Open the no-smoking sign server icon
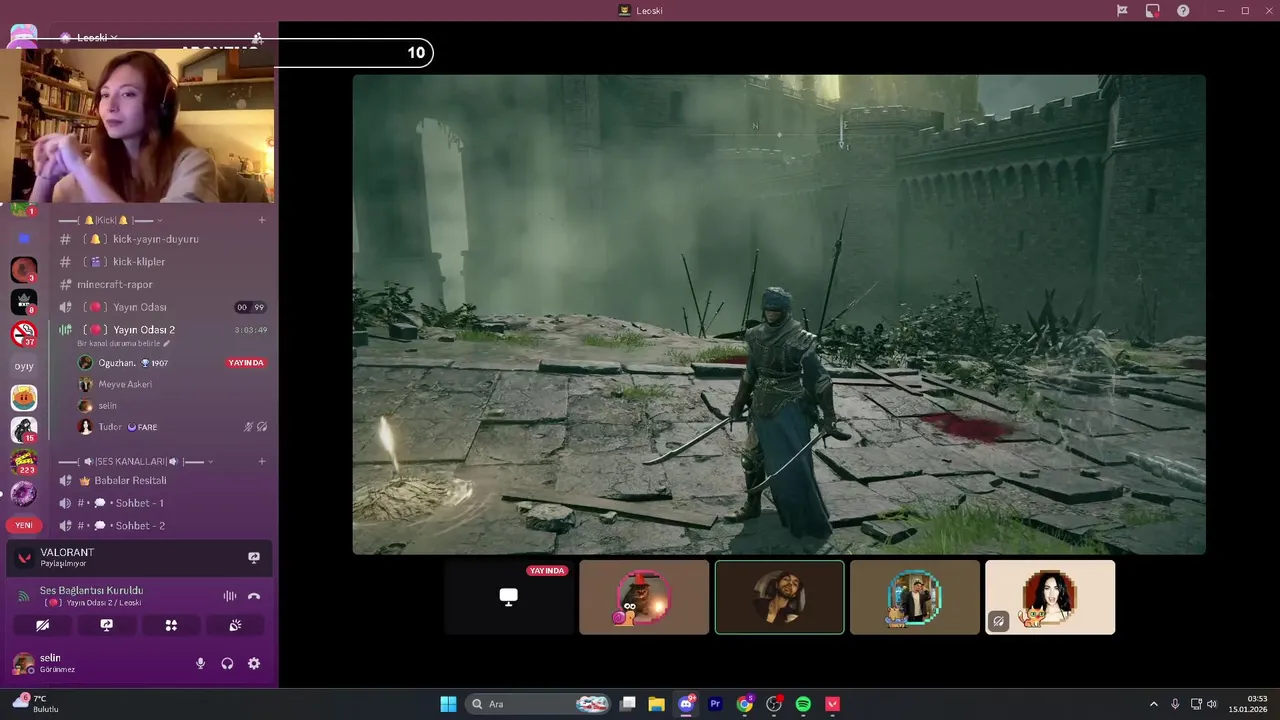1280x720 pixels. 24,333
